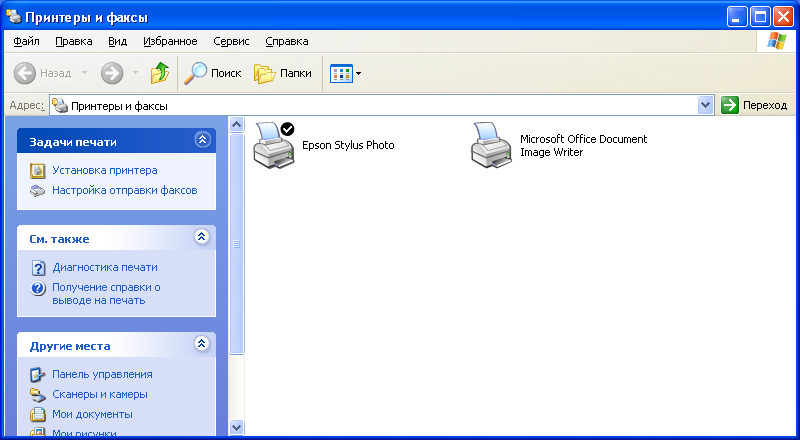800x440 pixels.
Task: Click the Back arrow icon
Action: click(24, 74)
